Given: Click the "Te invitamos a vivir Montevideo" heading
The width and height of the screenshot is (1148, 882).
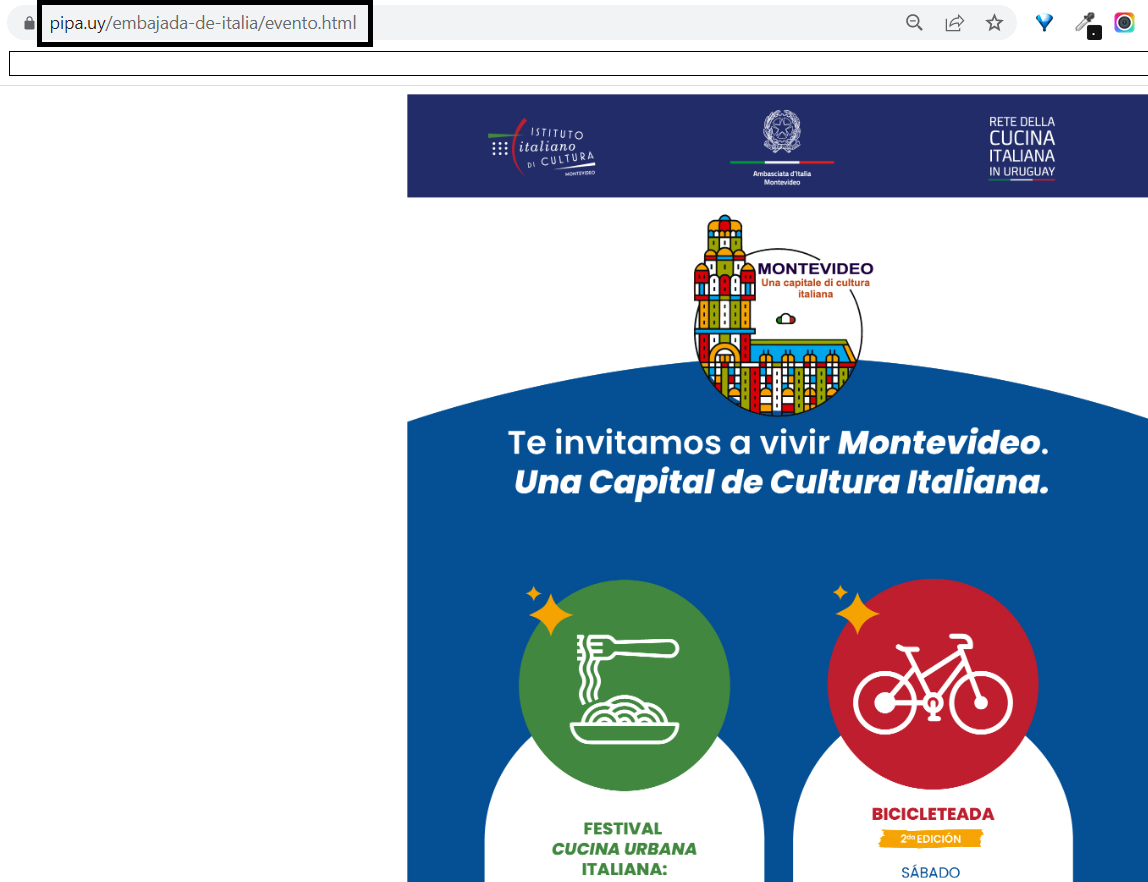Looking at the screenshot, I should 778,442.
